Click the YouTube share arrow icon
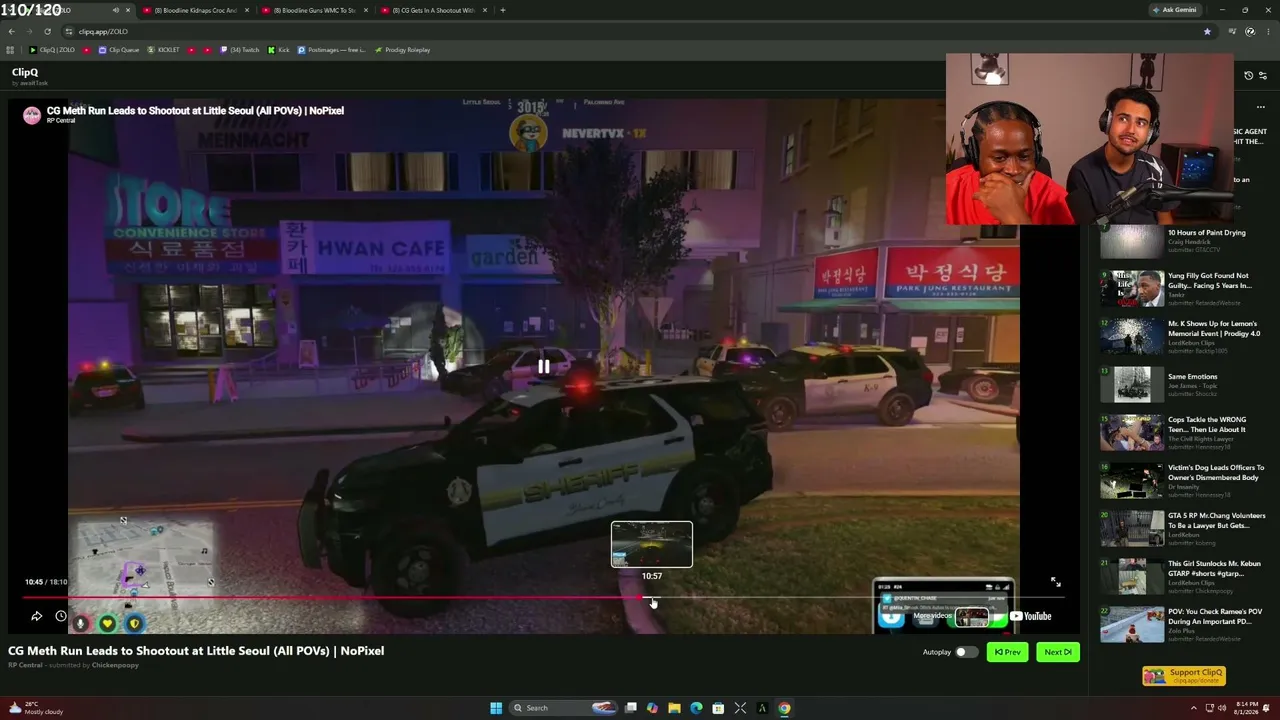 36,616
